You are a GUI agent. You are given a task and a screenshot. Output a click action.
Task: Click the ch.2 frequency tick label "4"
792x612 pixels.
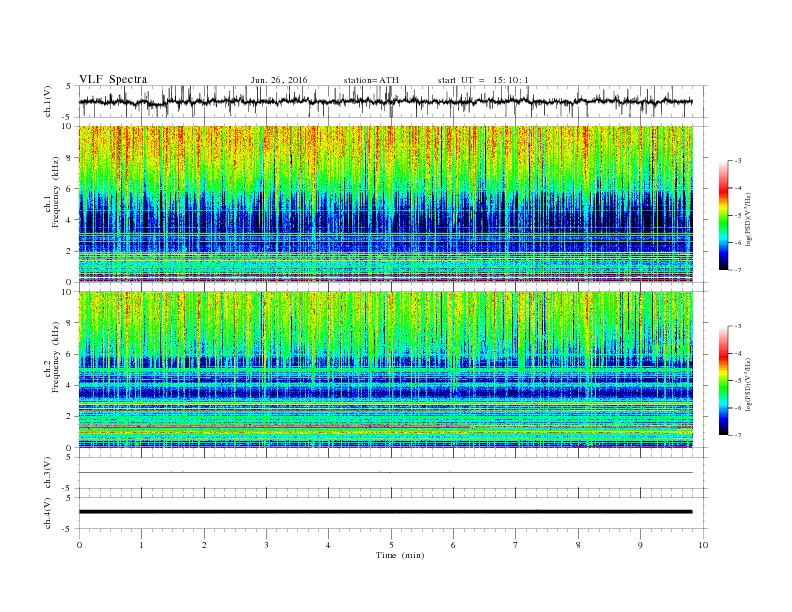pyautogui.click(x=70, y=385)
